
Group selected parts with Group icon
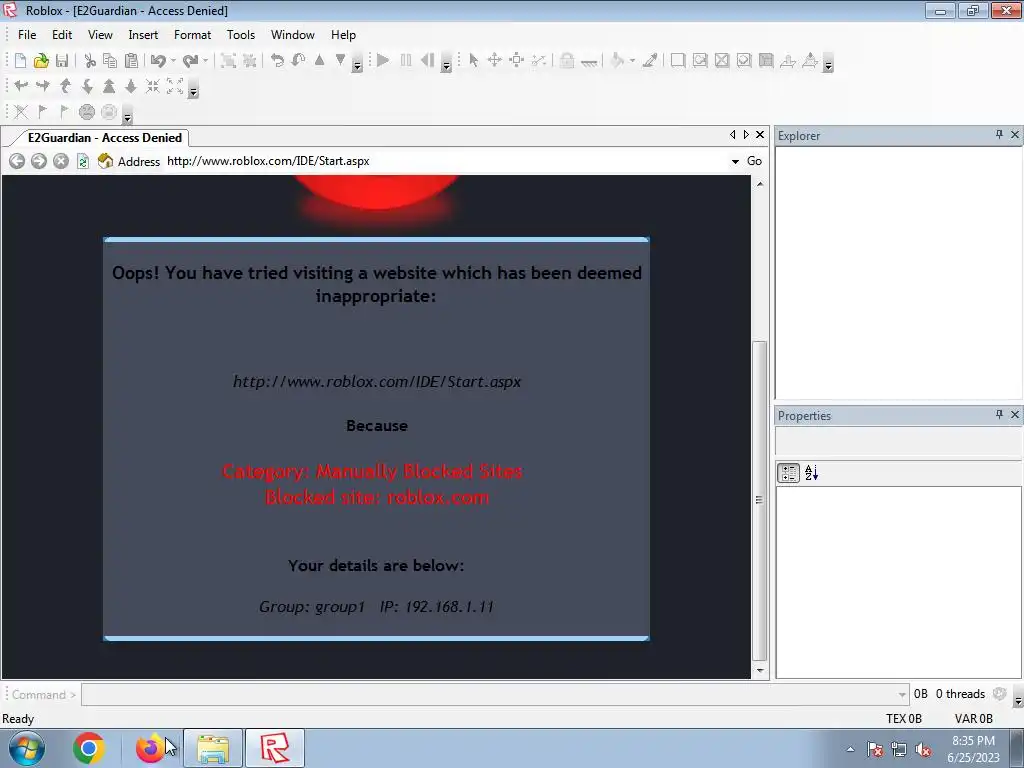coord(228,61)
